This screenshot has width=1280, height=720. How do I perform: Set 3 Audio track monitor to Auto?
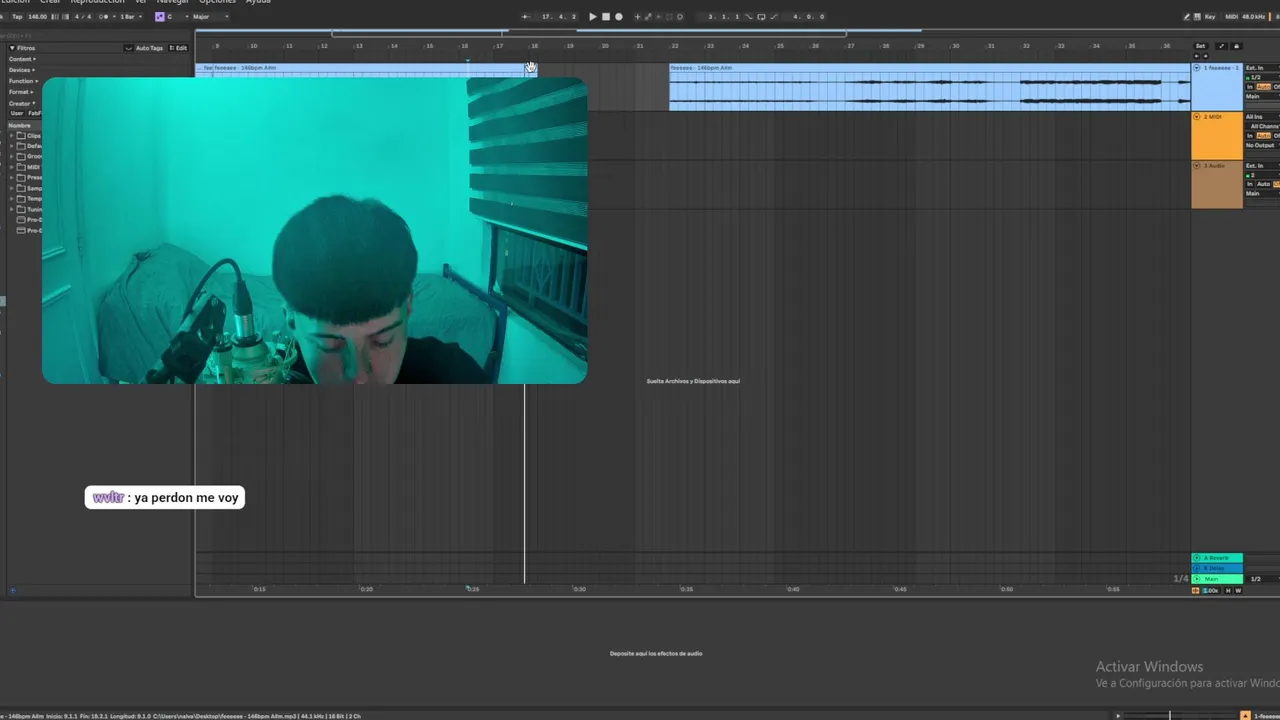pos(1263,184)
